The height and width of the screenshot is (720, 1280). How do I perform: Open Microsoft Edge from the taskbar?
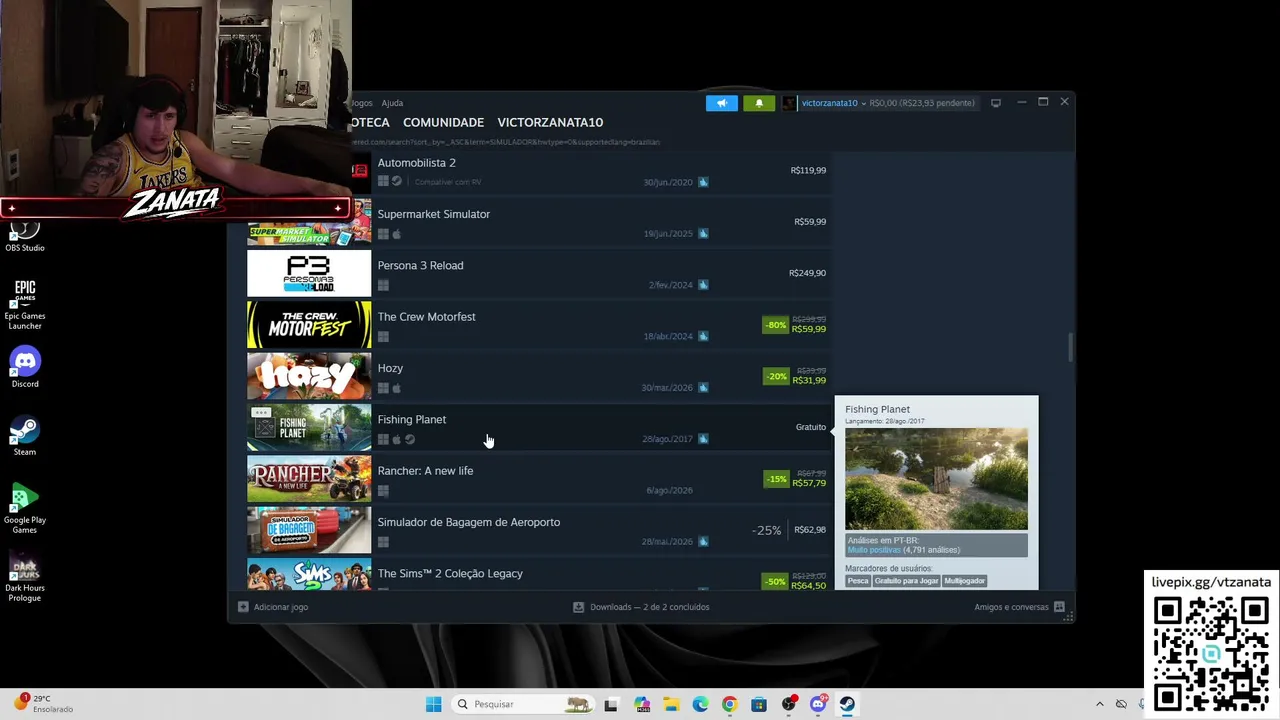700,704
